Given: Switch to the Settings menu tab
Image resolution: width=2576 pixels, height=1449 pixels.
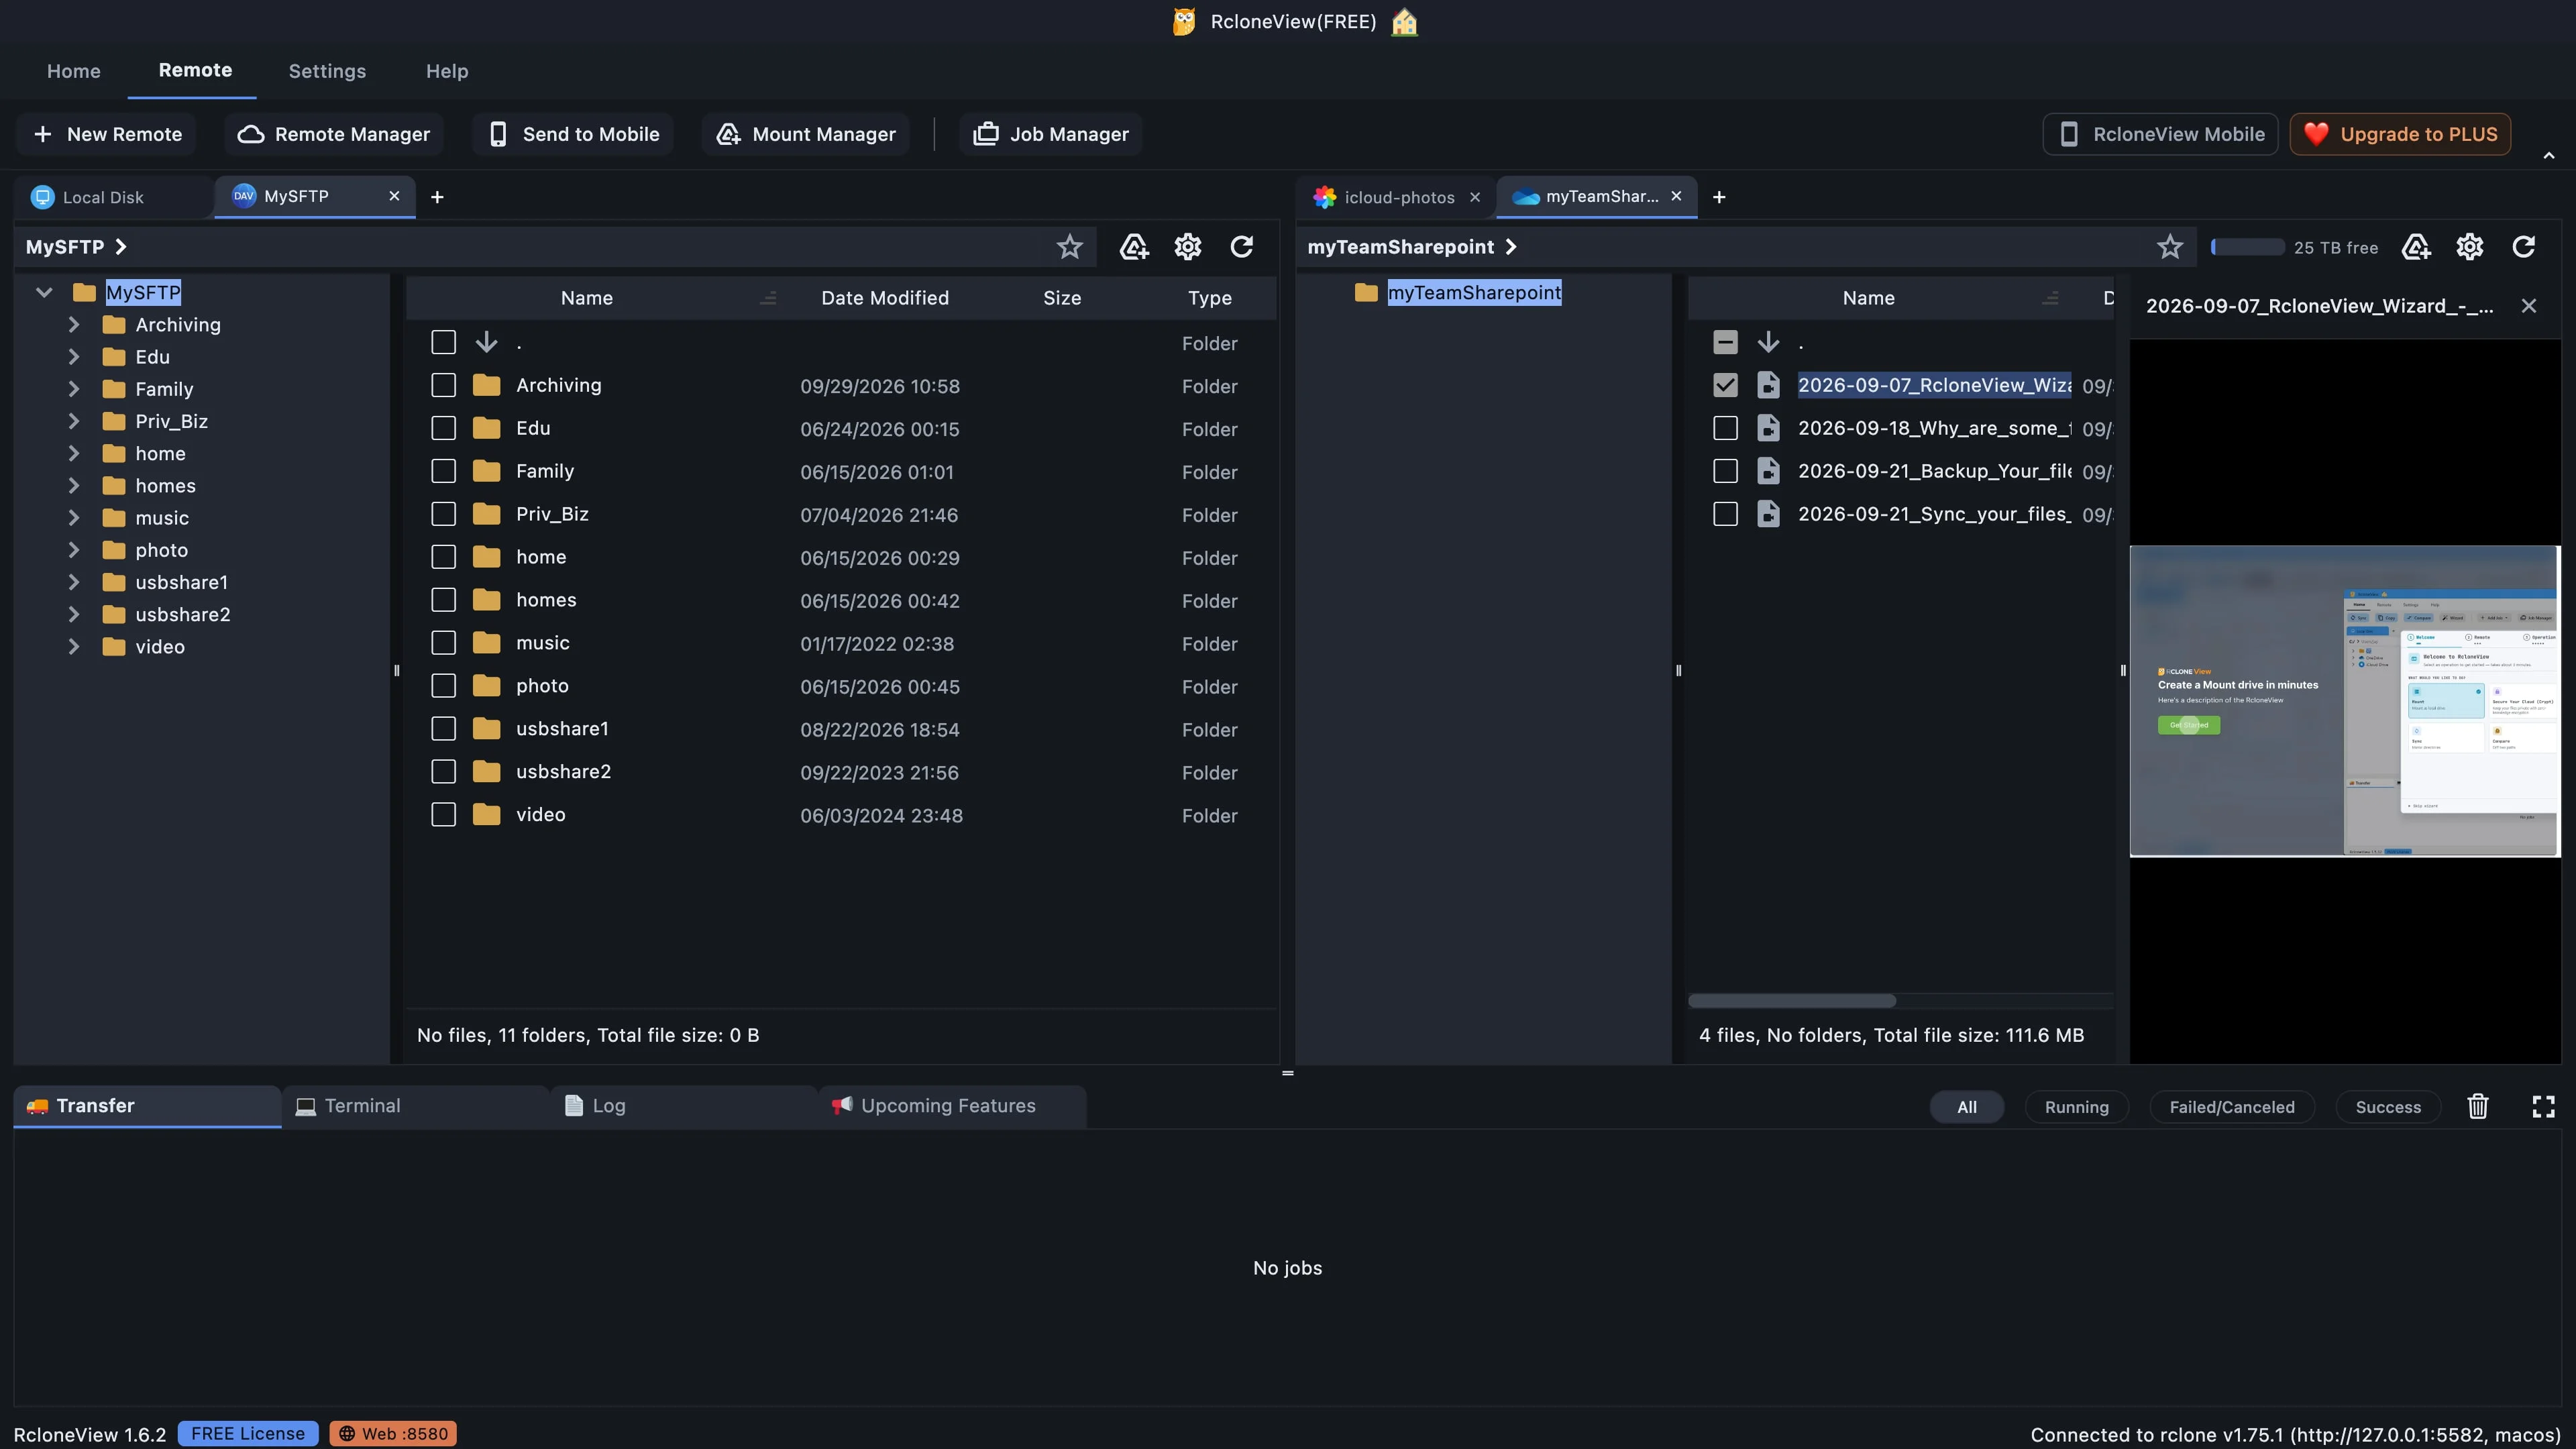Looking at the screenshot, I should (327, 71).
